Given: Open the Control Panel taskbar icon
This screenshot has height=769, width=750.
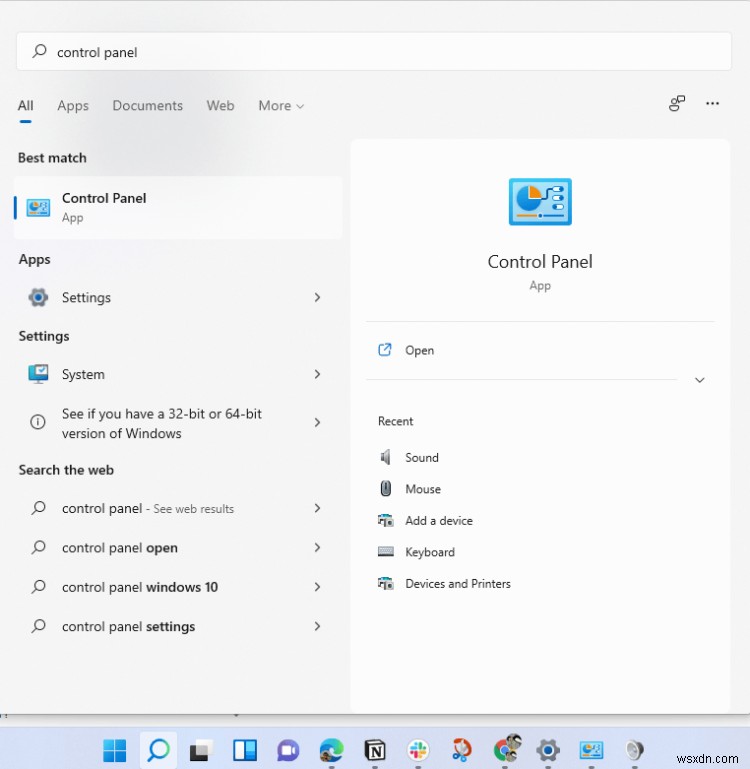Looking at the screenshot, I should click(591, 750).
